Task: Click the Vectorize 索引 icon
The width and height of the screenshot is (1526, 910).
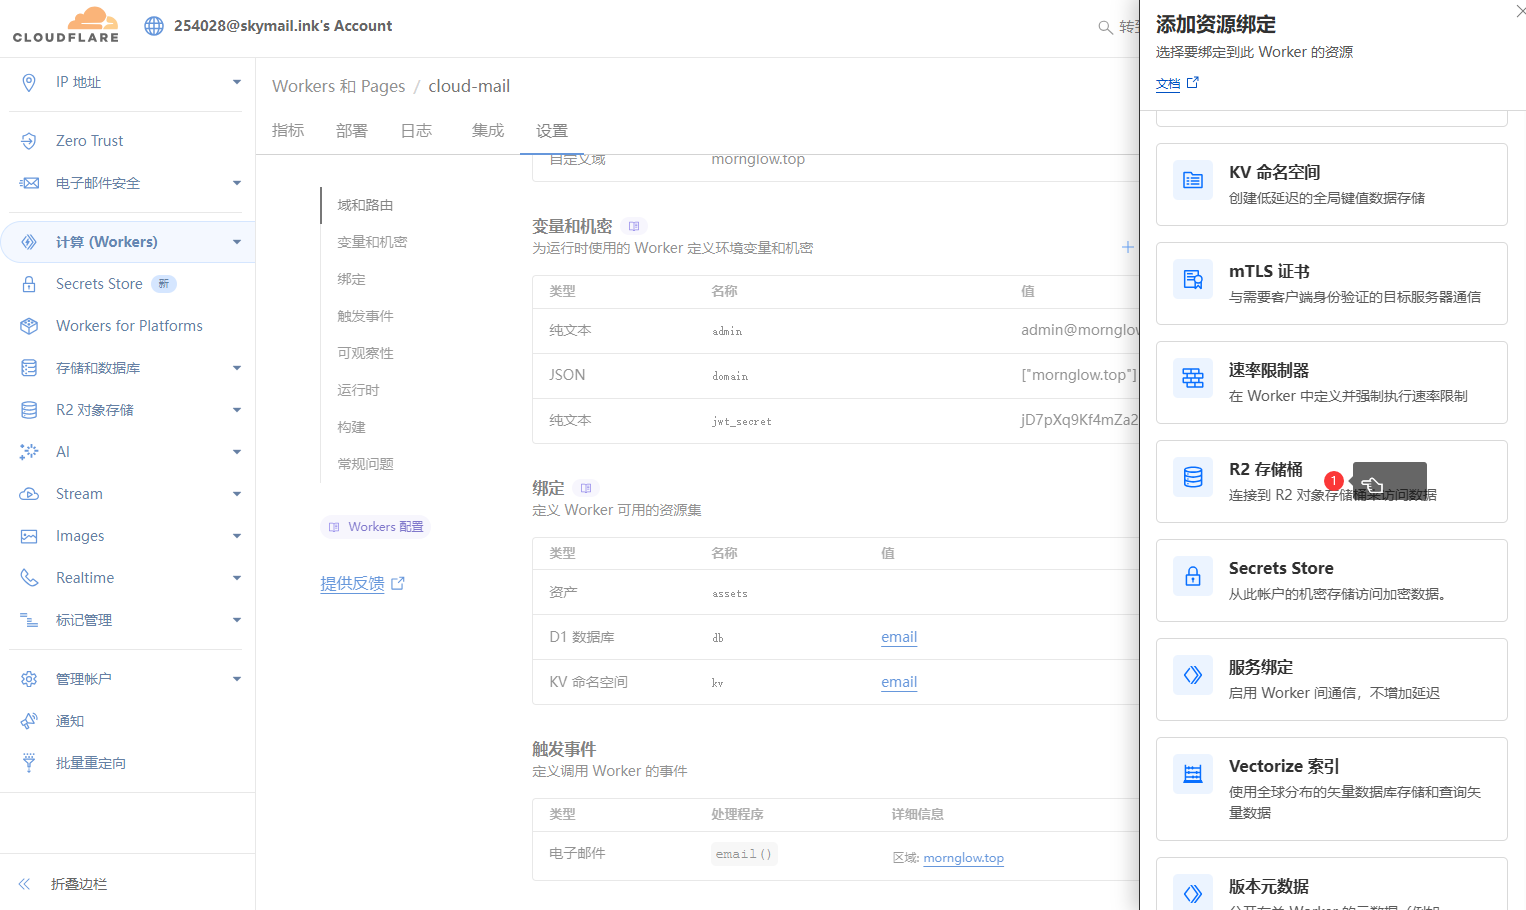Action: (x=1193, y=775)
